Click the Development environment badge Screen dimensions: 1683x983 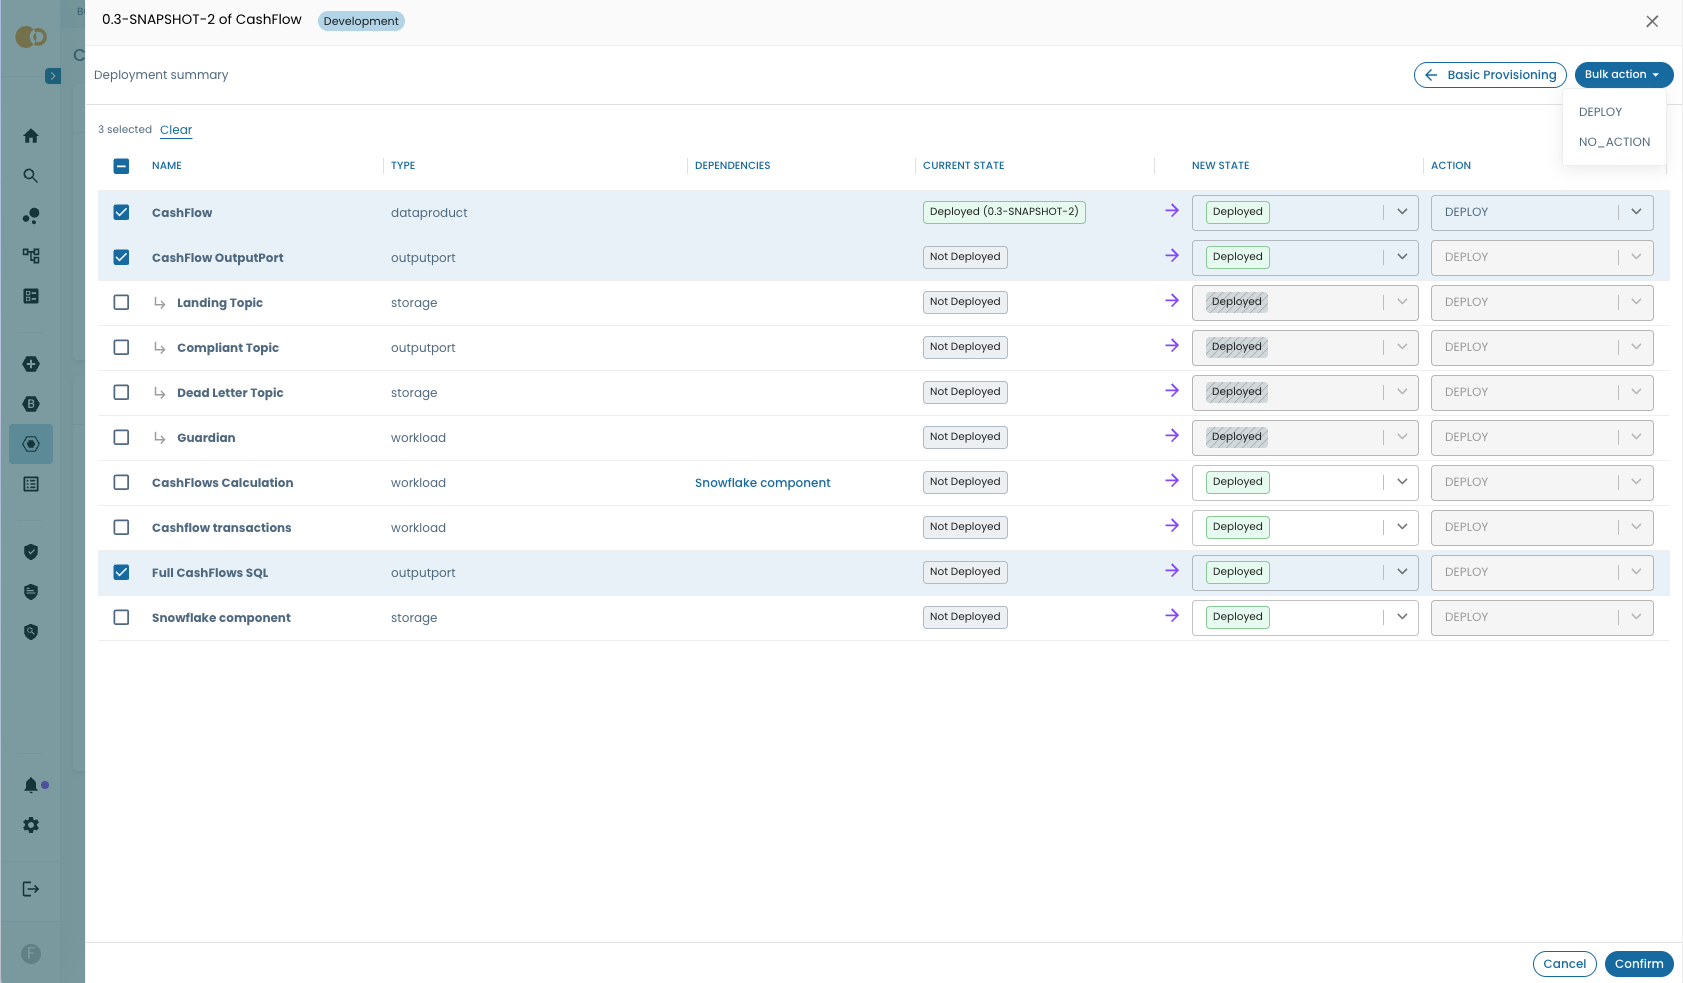[361, 21]
